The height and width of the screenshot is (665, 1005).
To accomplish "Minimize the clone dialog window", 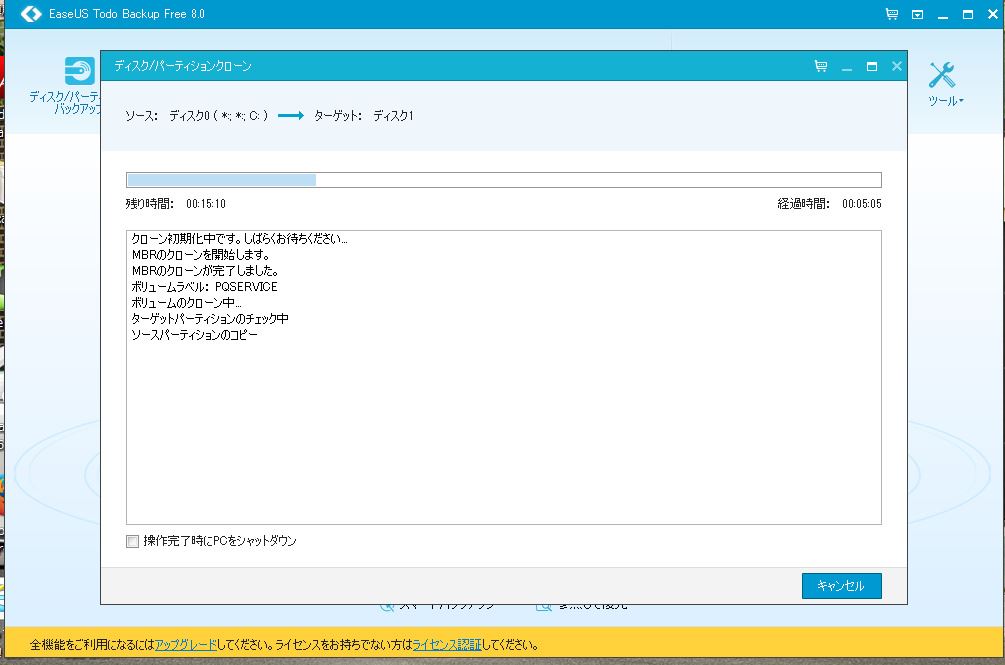I will (847, 67).
